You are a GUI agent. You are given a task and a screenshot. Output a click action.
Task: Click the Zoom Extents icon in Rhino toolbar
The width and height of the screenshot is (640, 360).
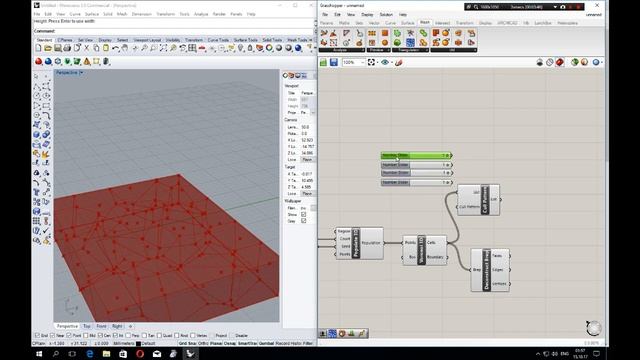pos(163,48)
